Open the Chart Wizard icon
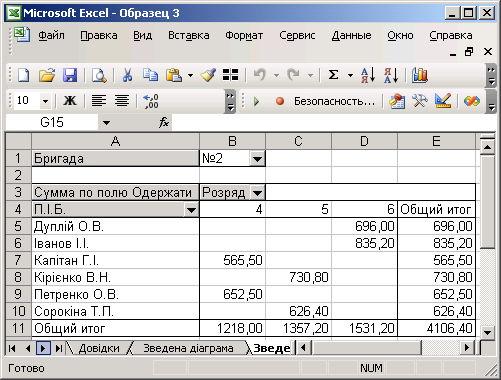501x380 pixels. pyautogui.click(x=420, y=75)
